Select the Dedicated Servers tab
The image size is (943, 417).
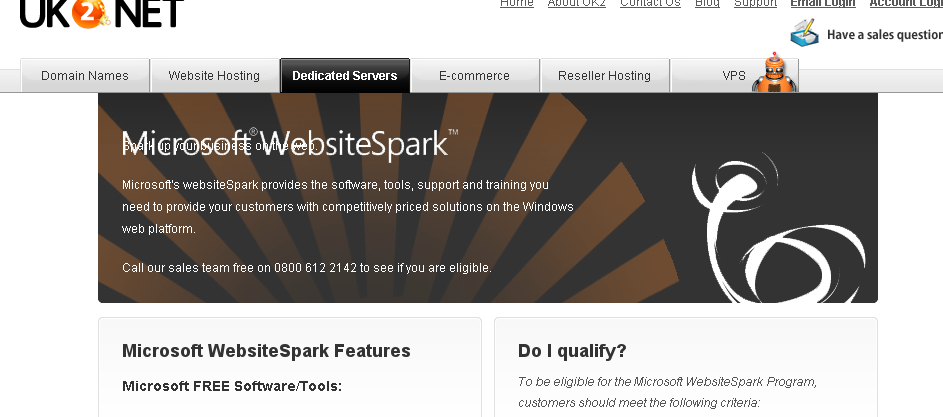coord(345,76)
